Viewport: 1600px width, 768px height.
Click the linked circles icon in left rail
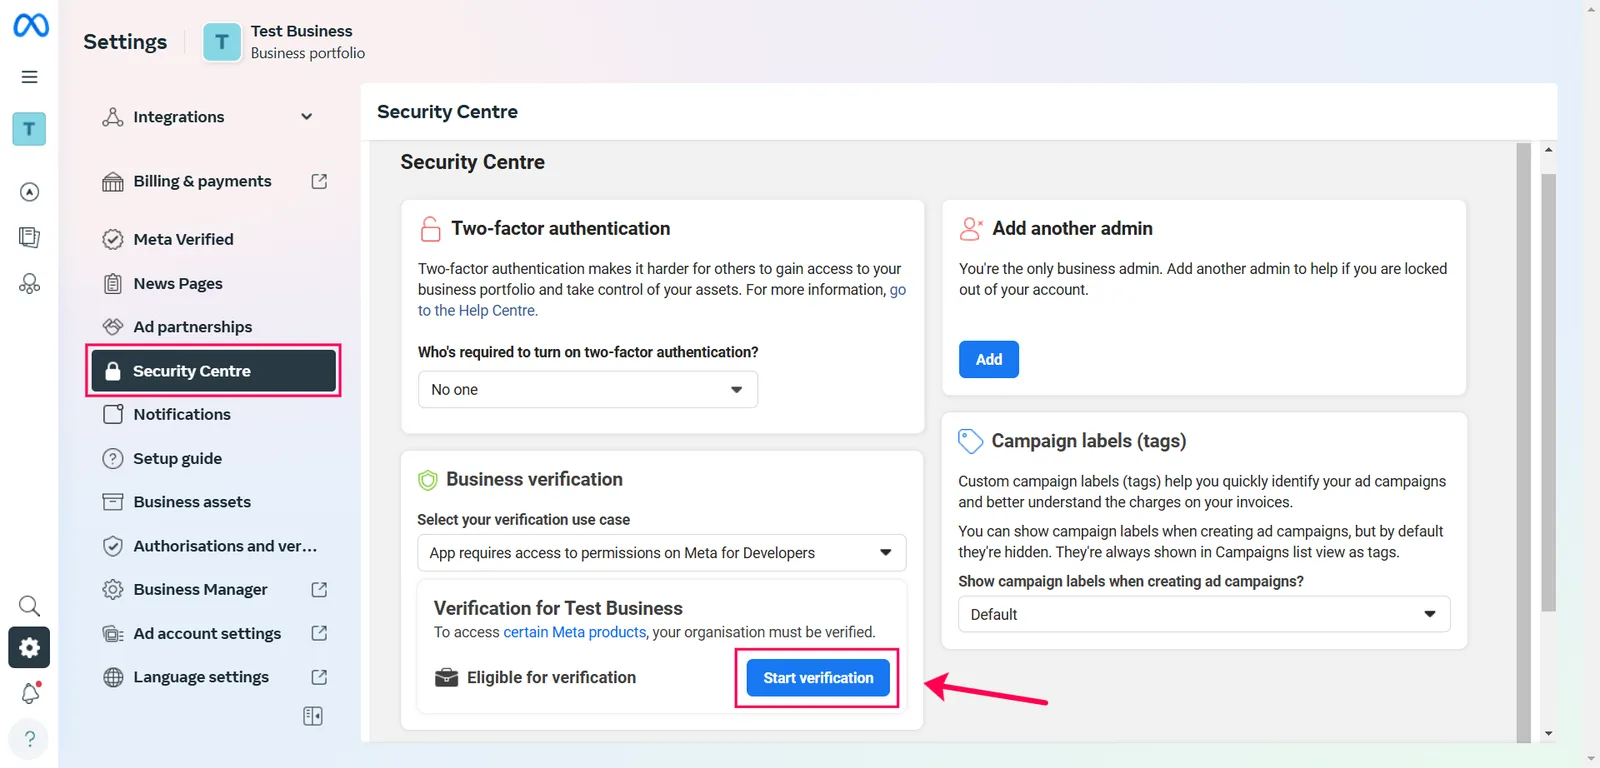(x=30, y=284)
